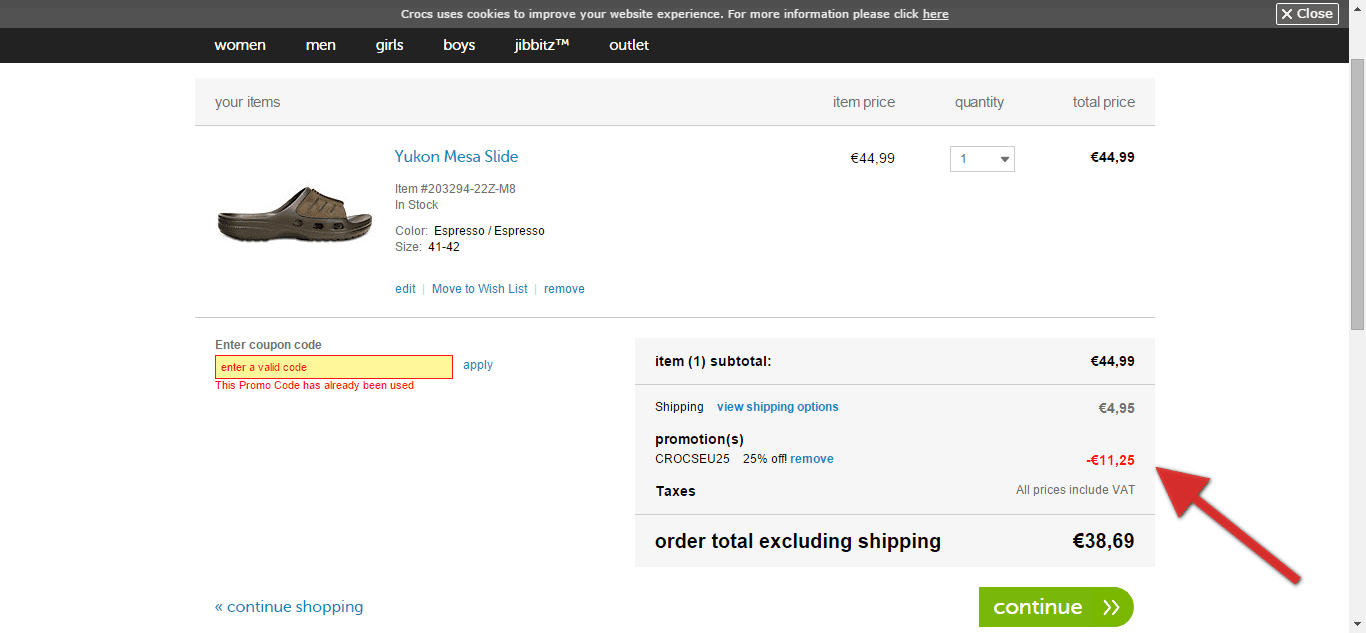Open the outlet menu
1366x633 pixels.
click(x=629, y=45)
